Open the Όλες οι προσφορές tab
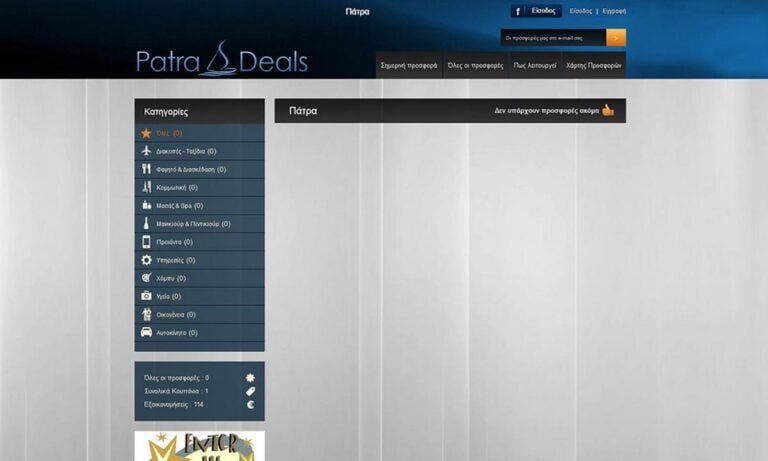 coord(475,65)
